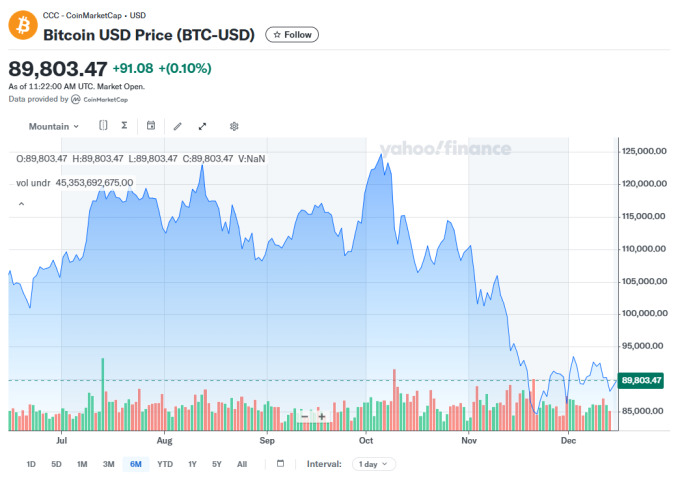
Task: Open the indicators sigma tool
Action: pos(124,126)
